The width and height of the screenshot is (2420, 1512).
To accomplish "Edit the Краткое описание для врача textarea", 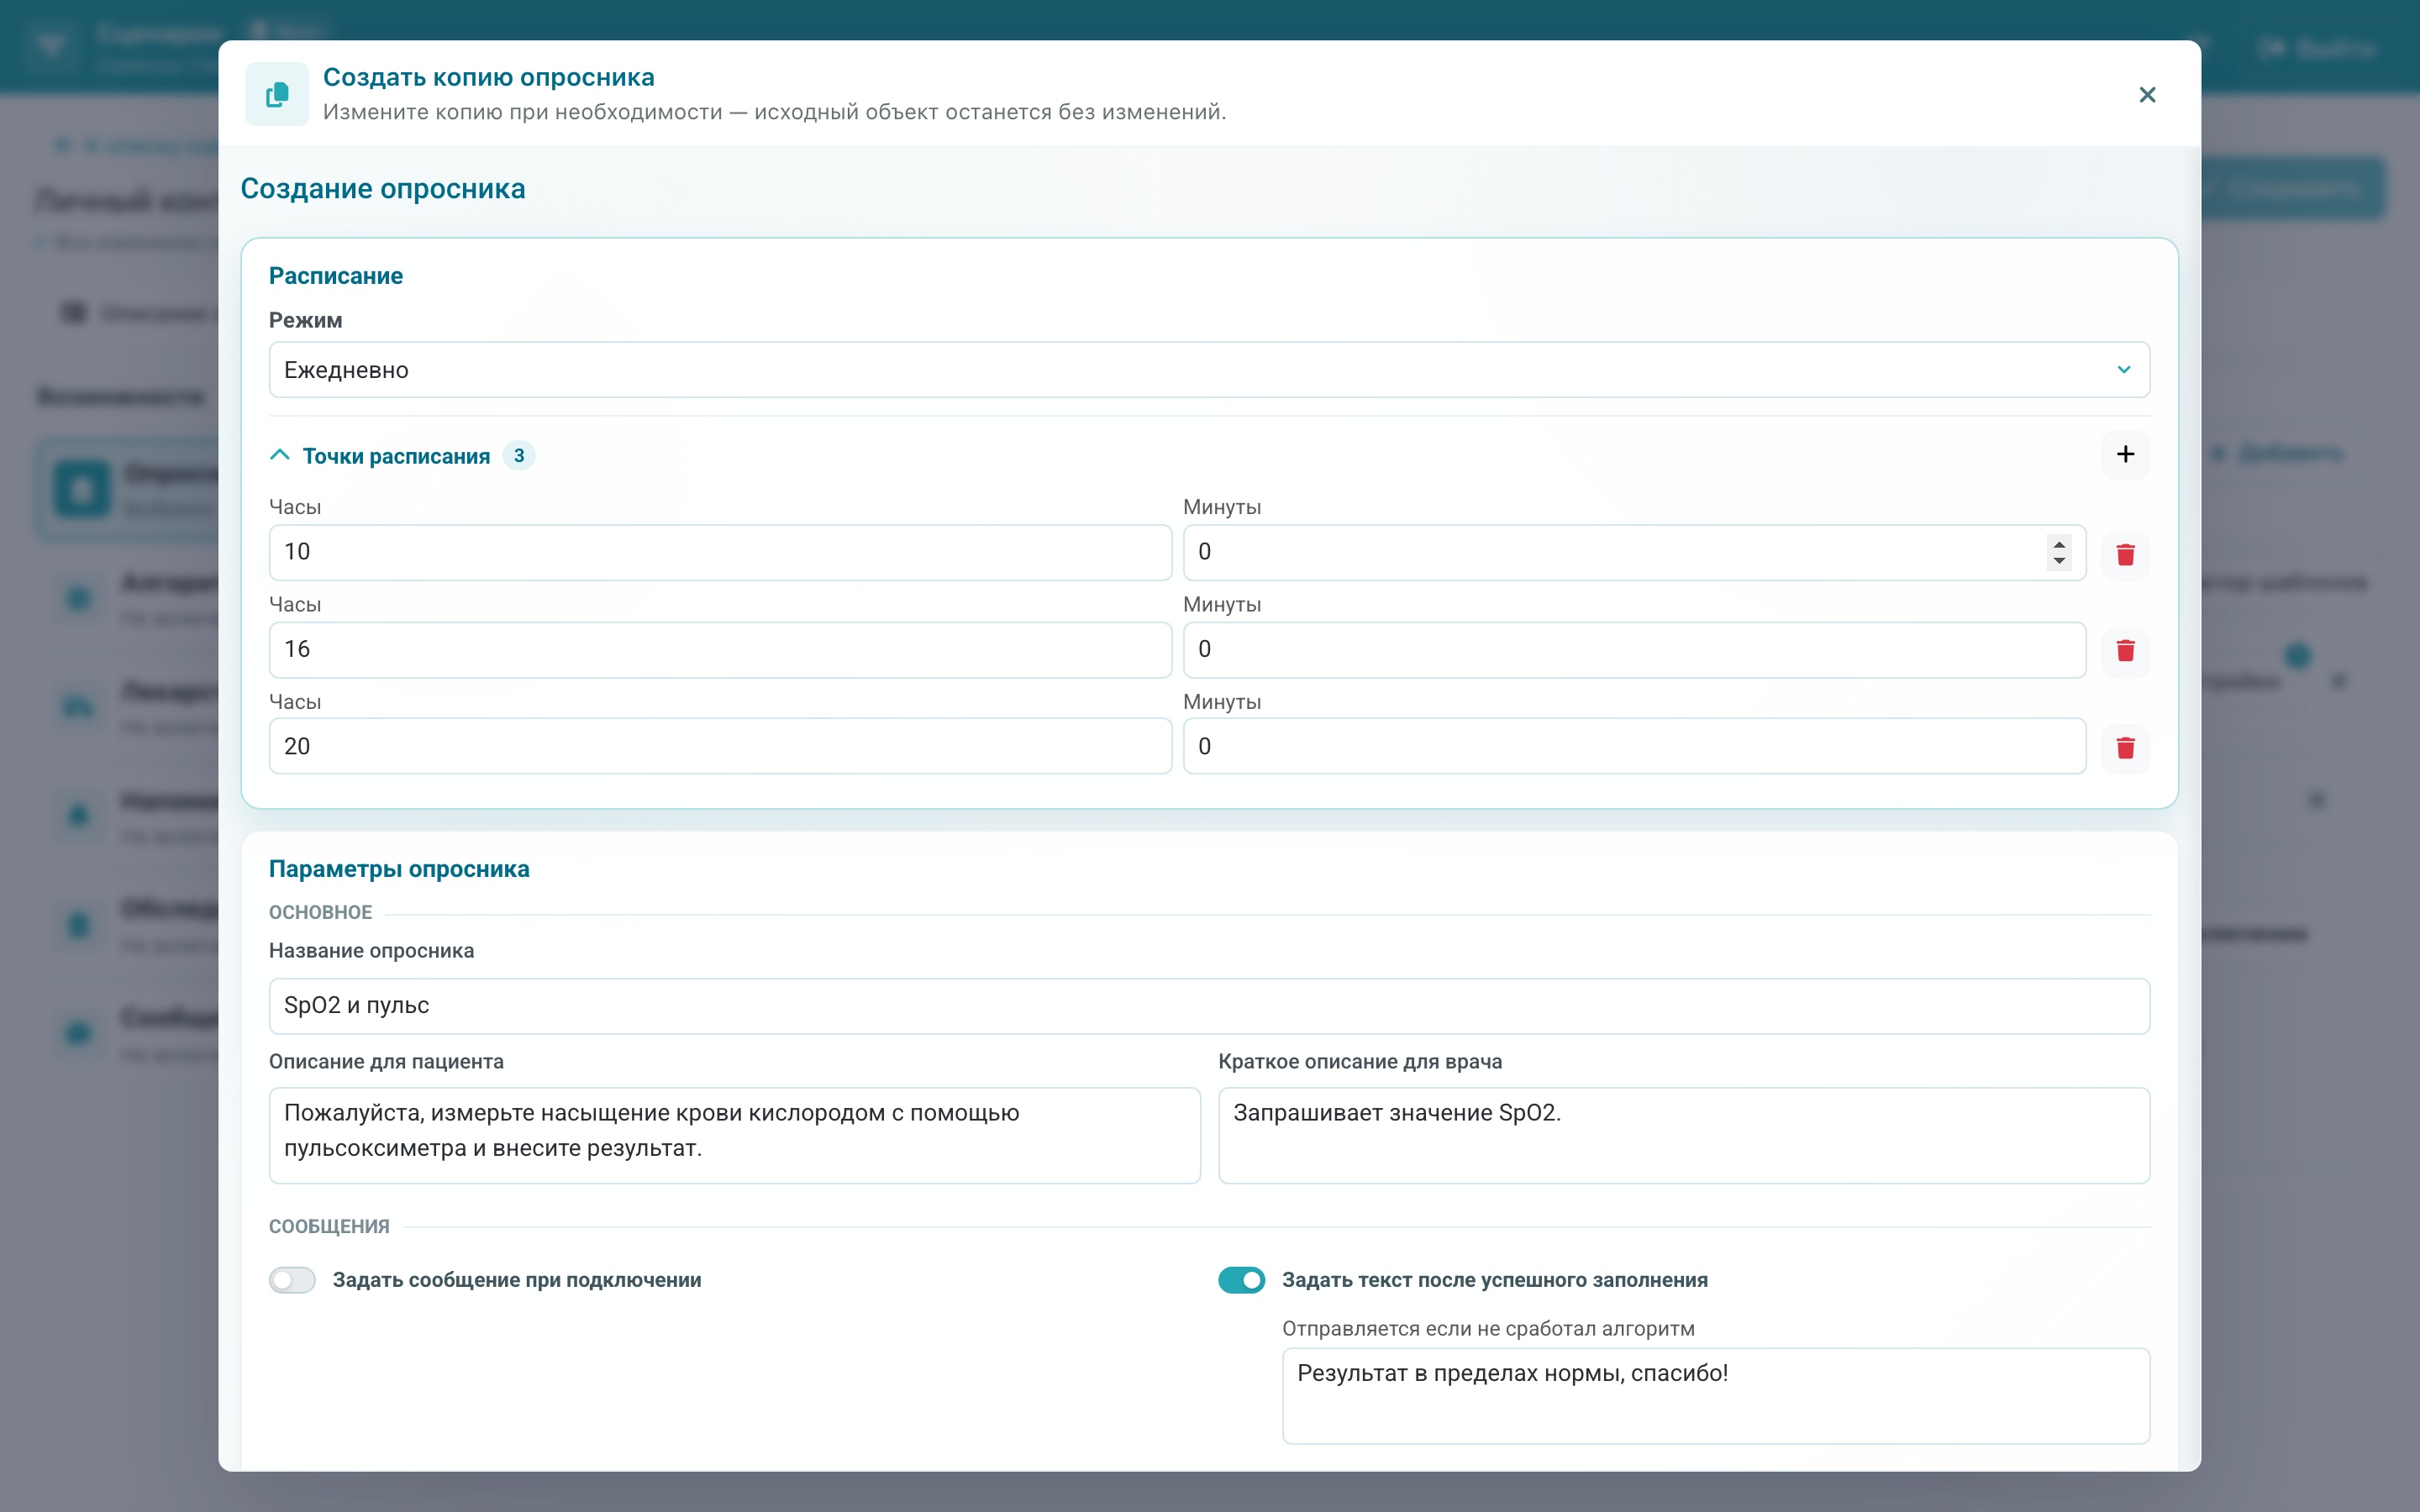I will (x=1684, y=1136).
